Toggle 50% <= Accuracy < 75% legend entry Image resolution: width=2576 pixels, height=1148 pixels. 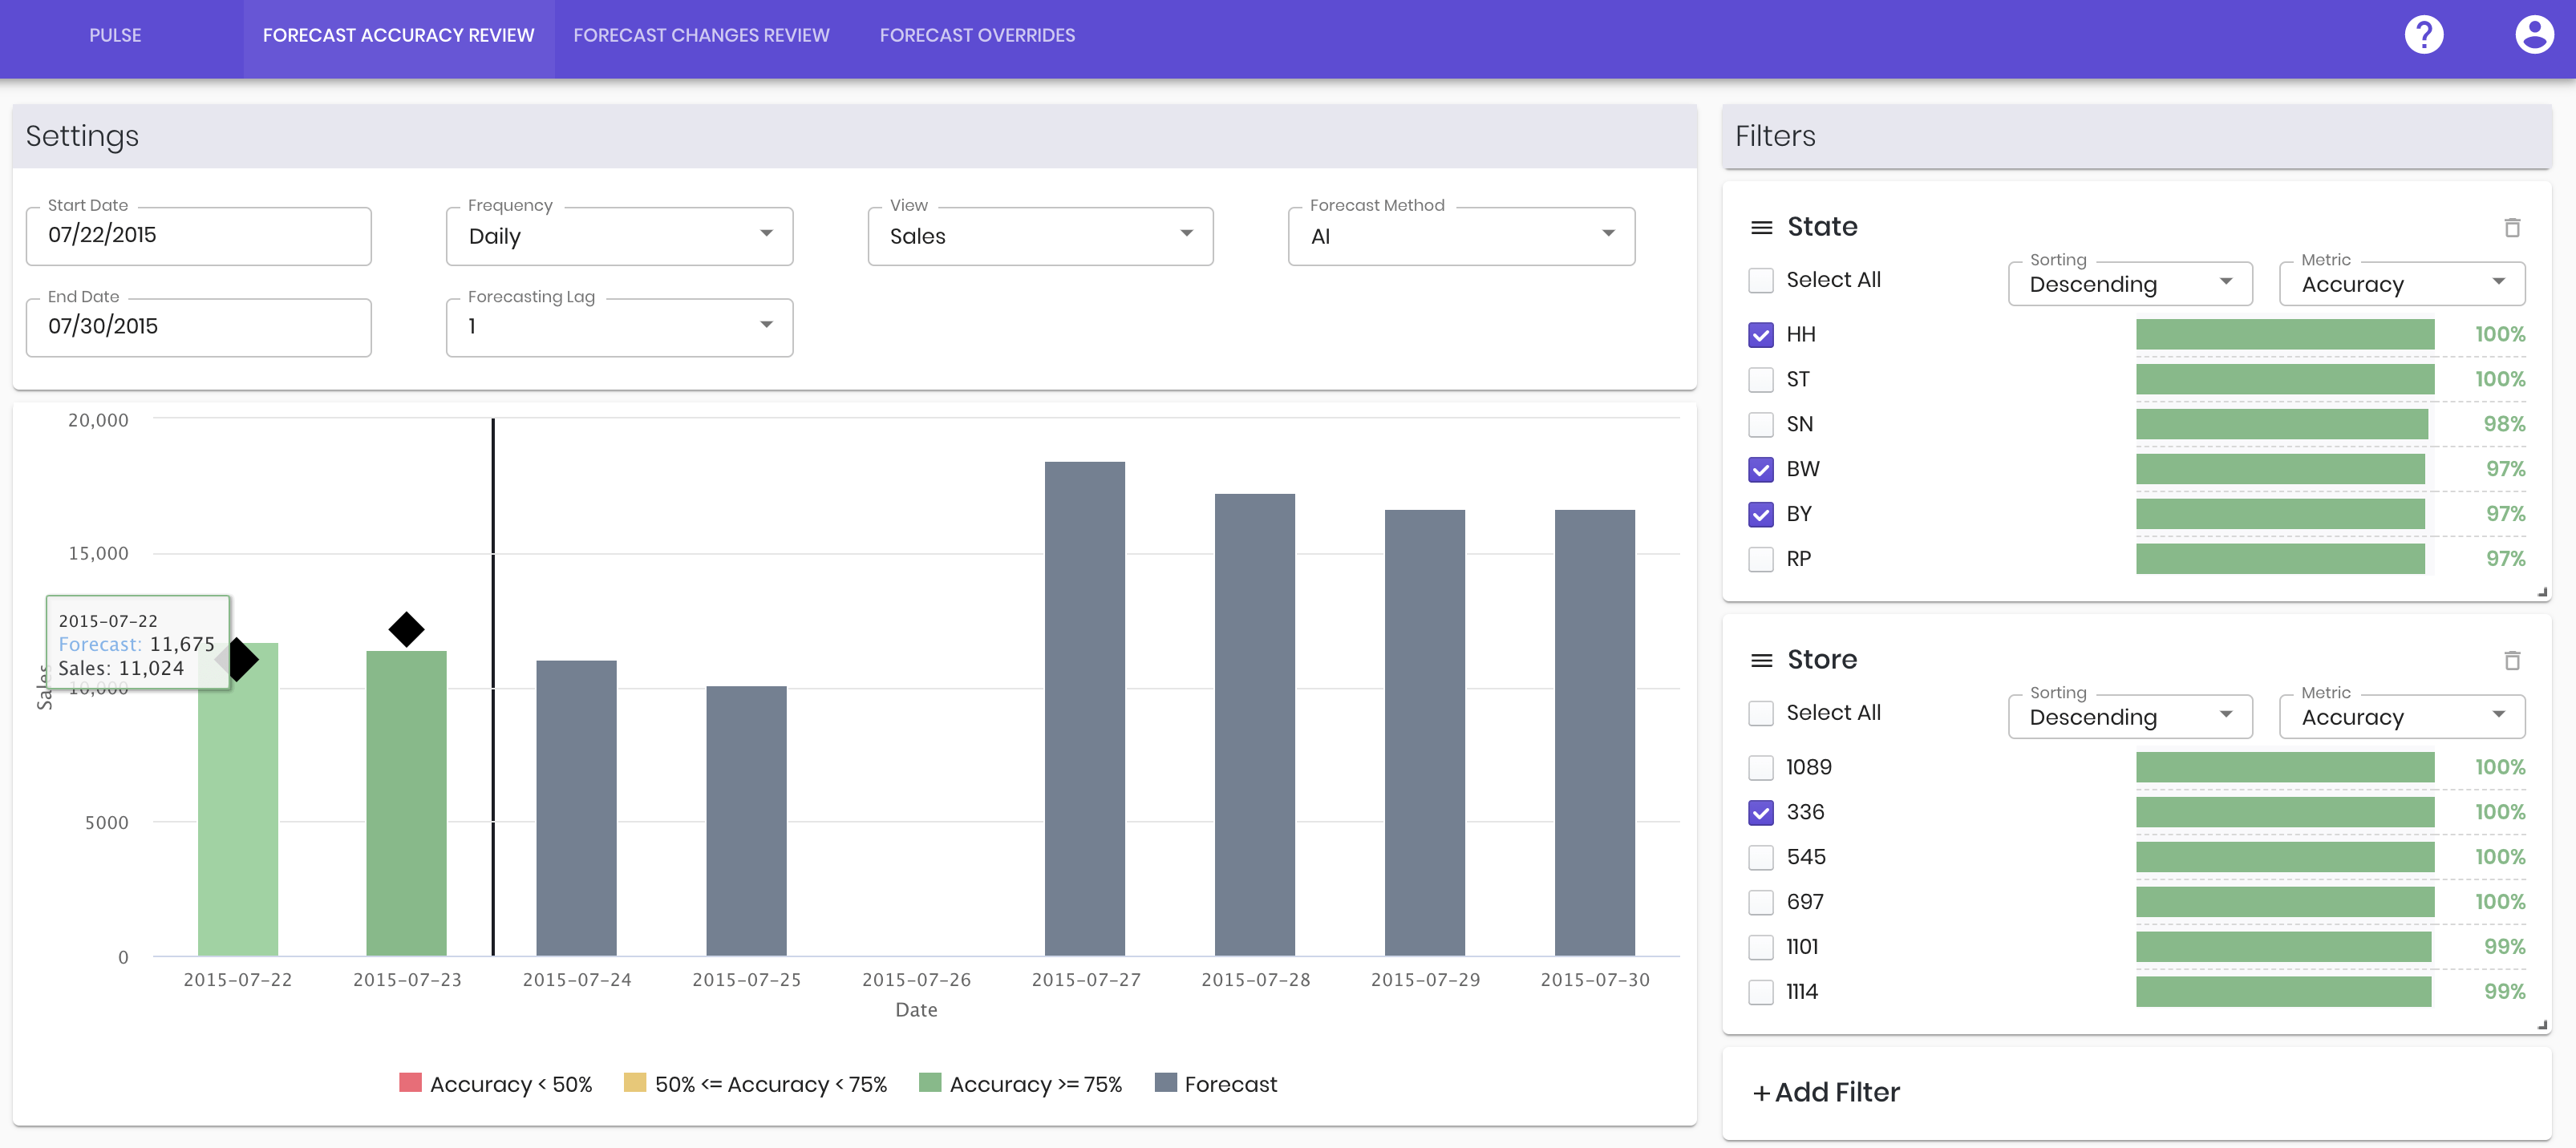pos(755,1084)
